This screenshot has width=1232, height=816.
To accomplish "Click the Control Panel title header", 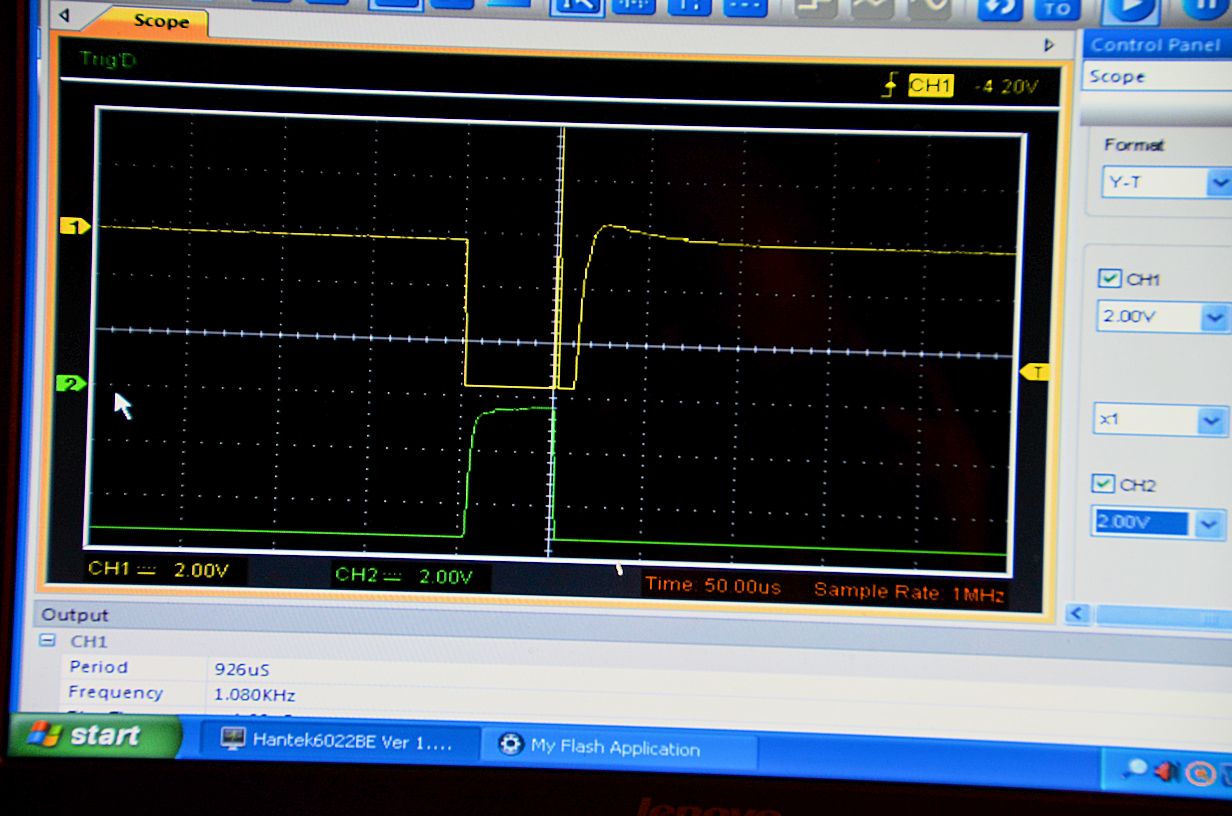I will coord(1156,44).
